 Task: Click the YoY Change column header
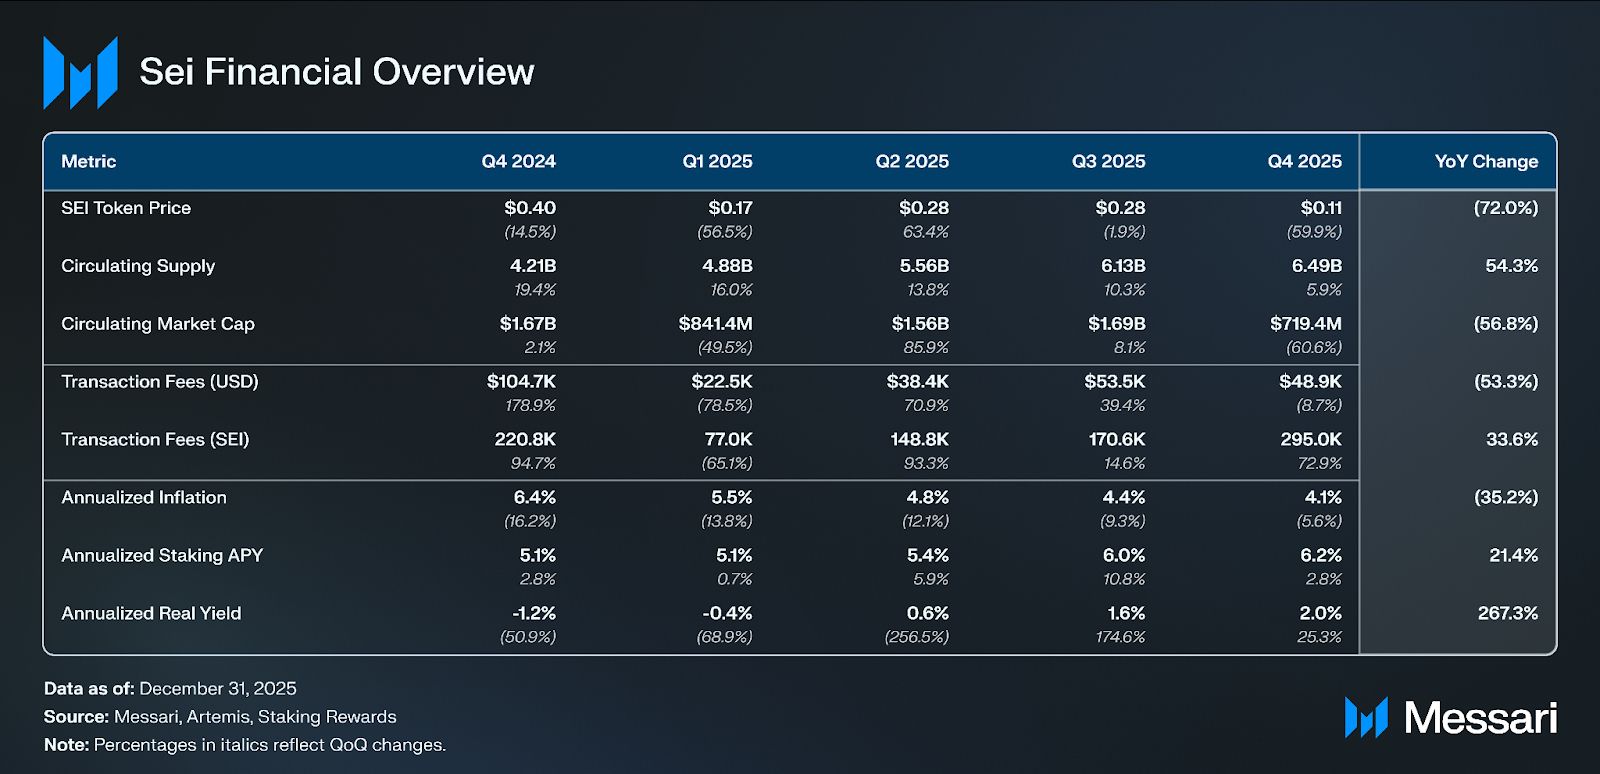click(x=1487, y=161)
